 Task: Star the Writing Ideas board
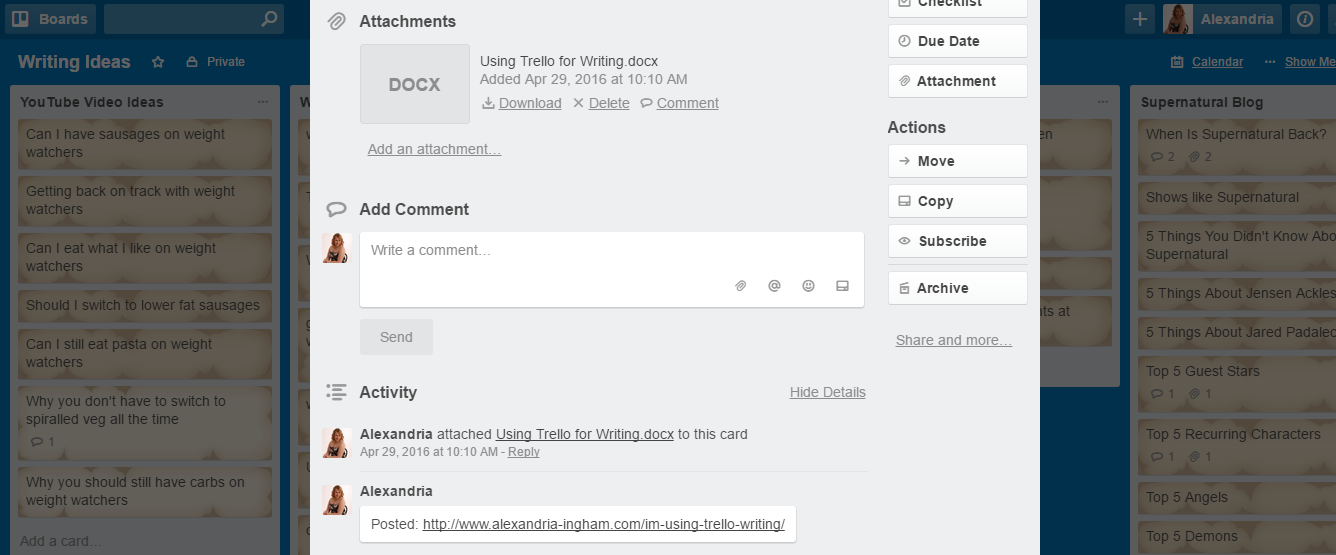[158, 62]
